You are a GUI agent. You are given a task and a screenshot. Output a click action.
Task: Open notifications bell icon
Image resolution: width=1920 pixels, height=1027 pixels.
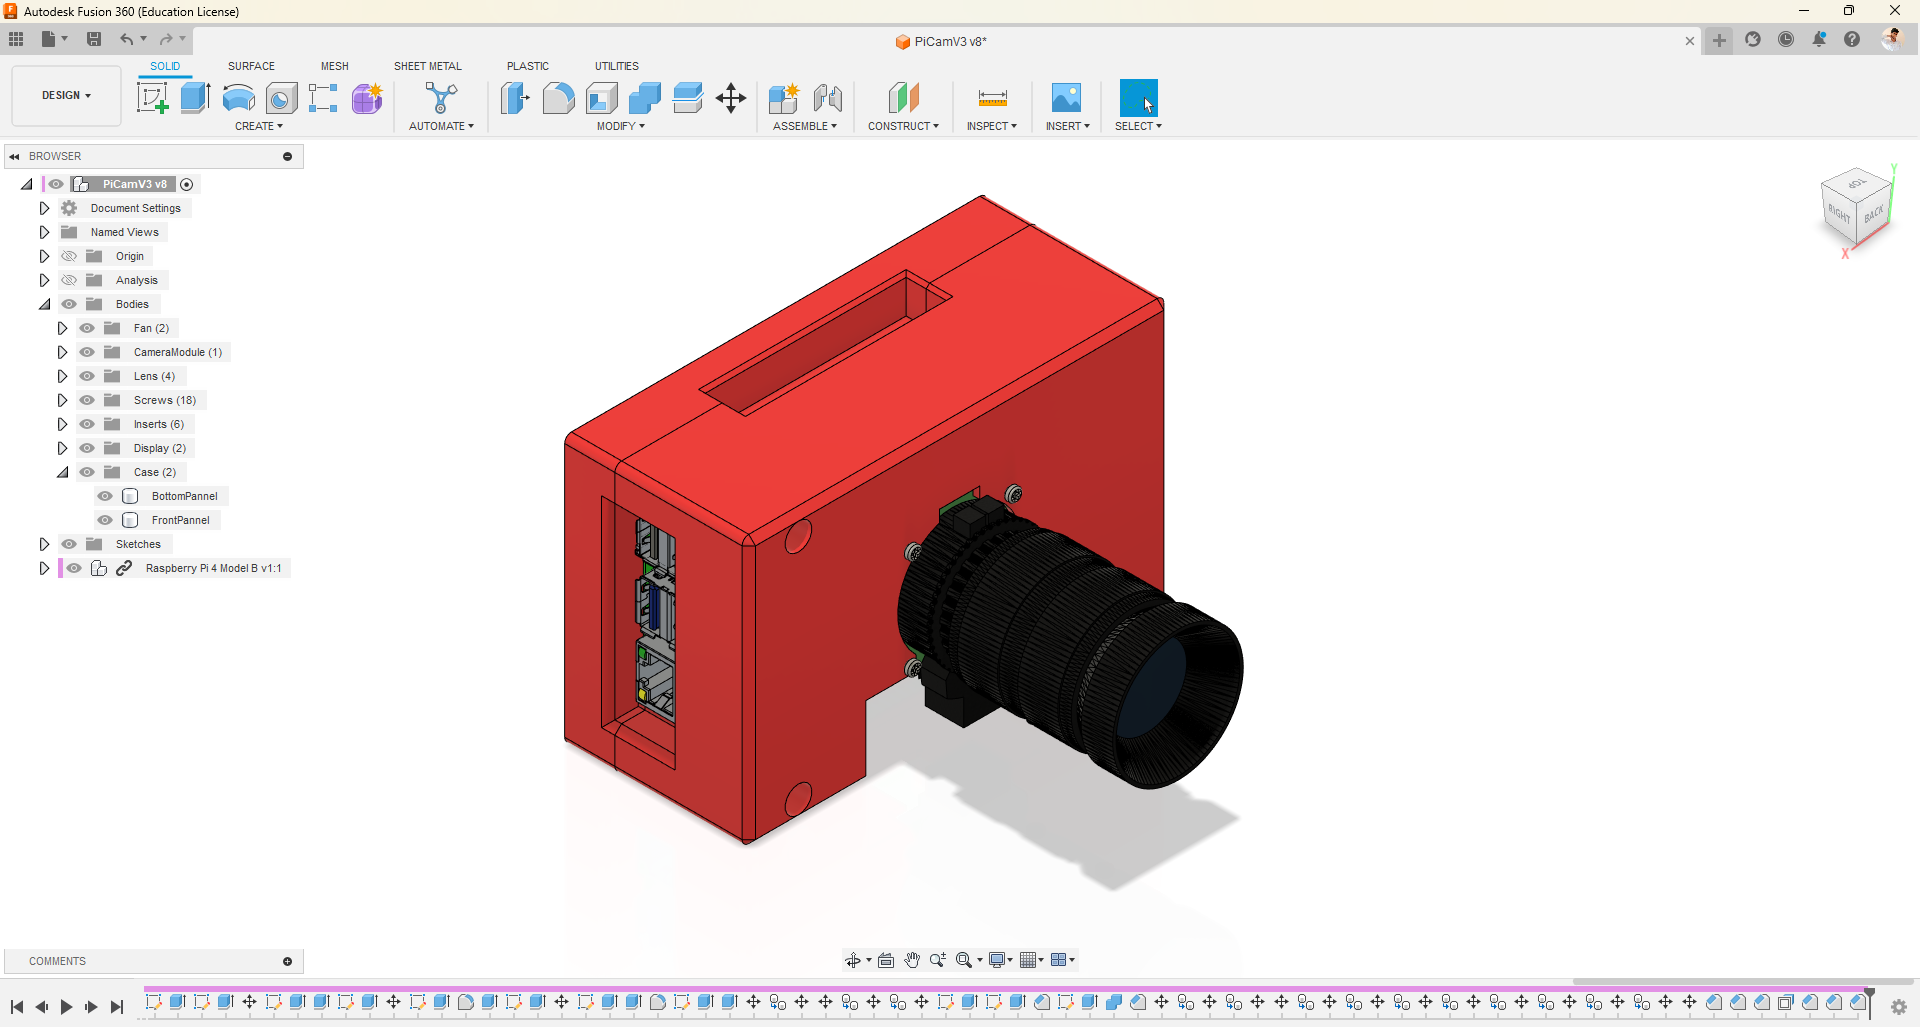(x=1819, y=39)
